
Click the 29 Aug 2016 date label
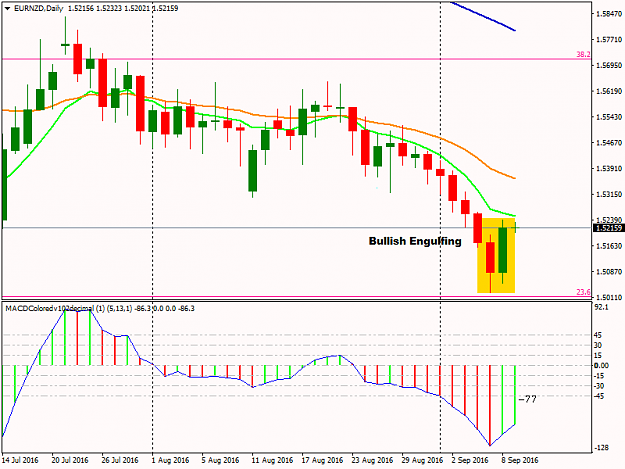422,460
